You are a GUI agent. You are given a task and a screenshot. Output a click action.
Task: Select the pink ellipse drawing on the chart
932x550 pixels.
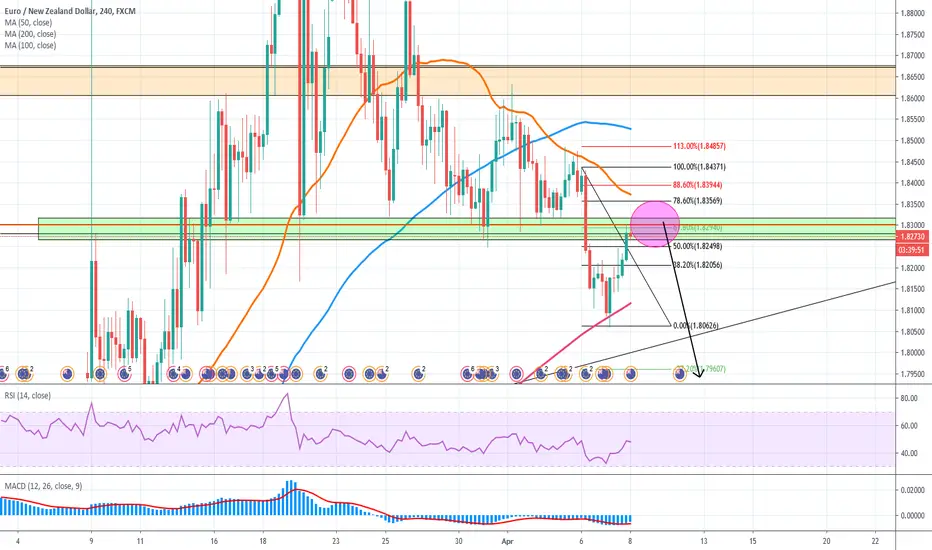pyautogui.click(x=654, y=224)
